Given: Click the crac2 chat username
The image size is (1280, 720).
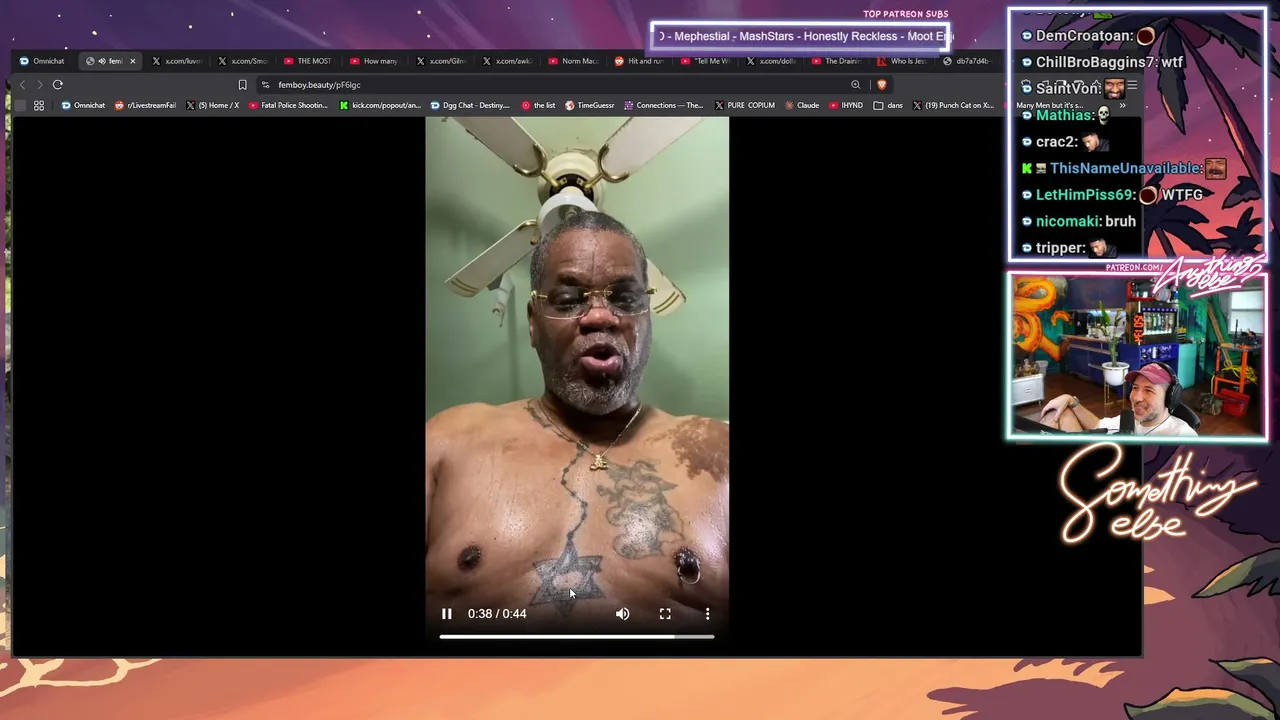Looking at the screenshot, I should coord(1057,142).
